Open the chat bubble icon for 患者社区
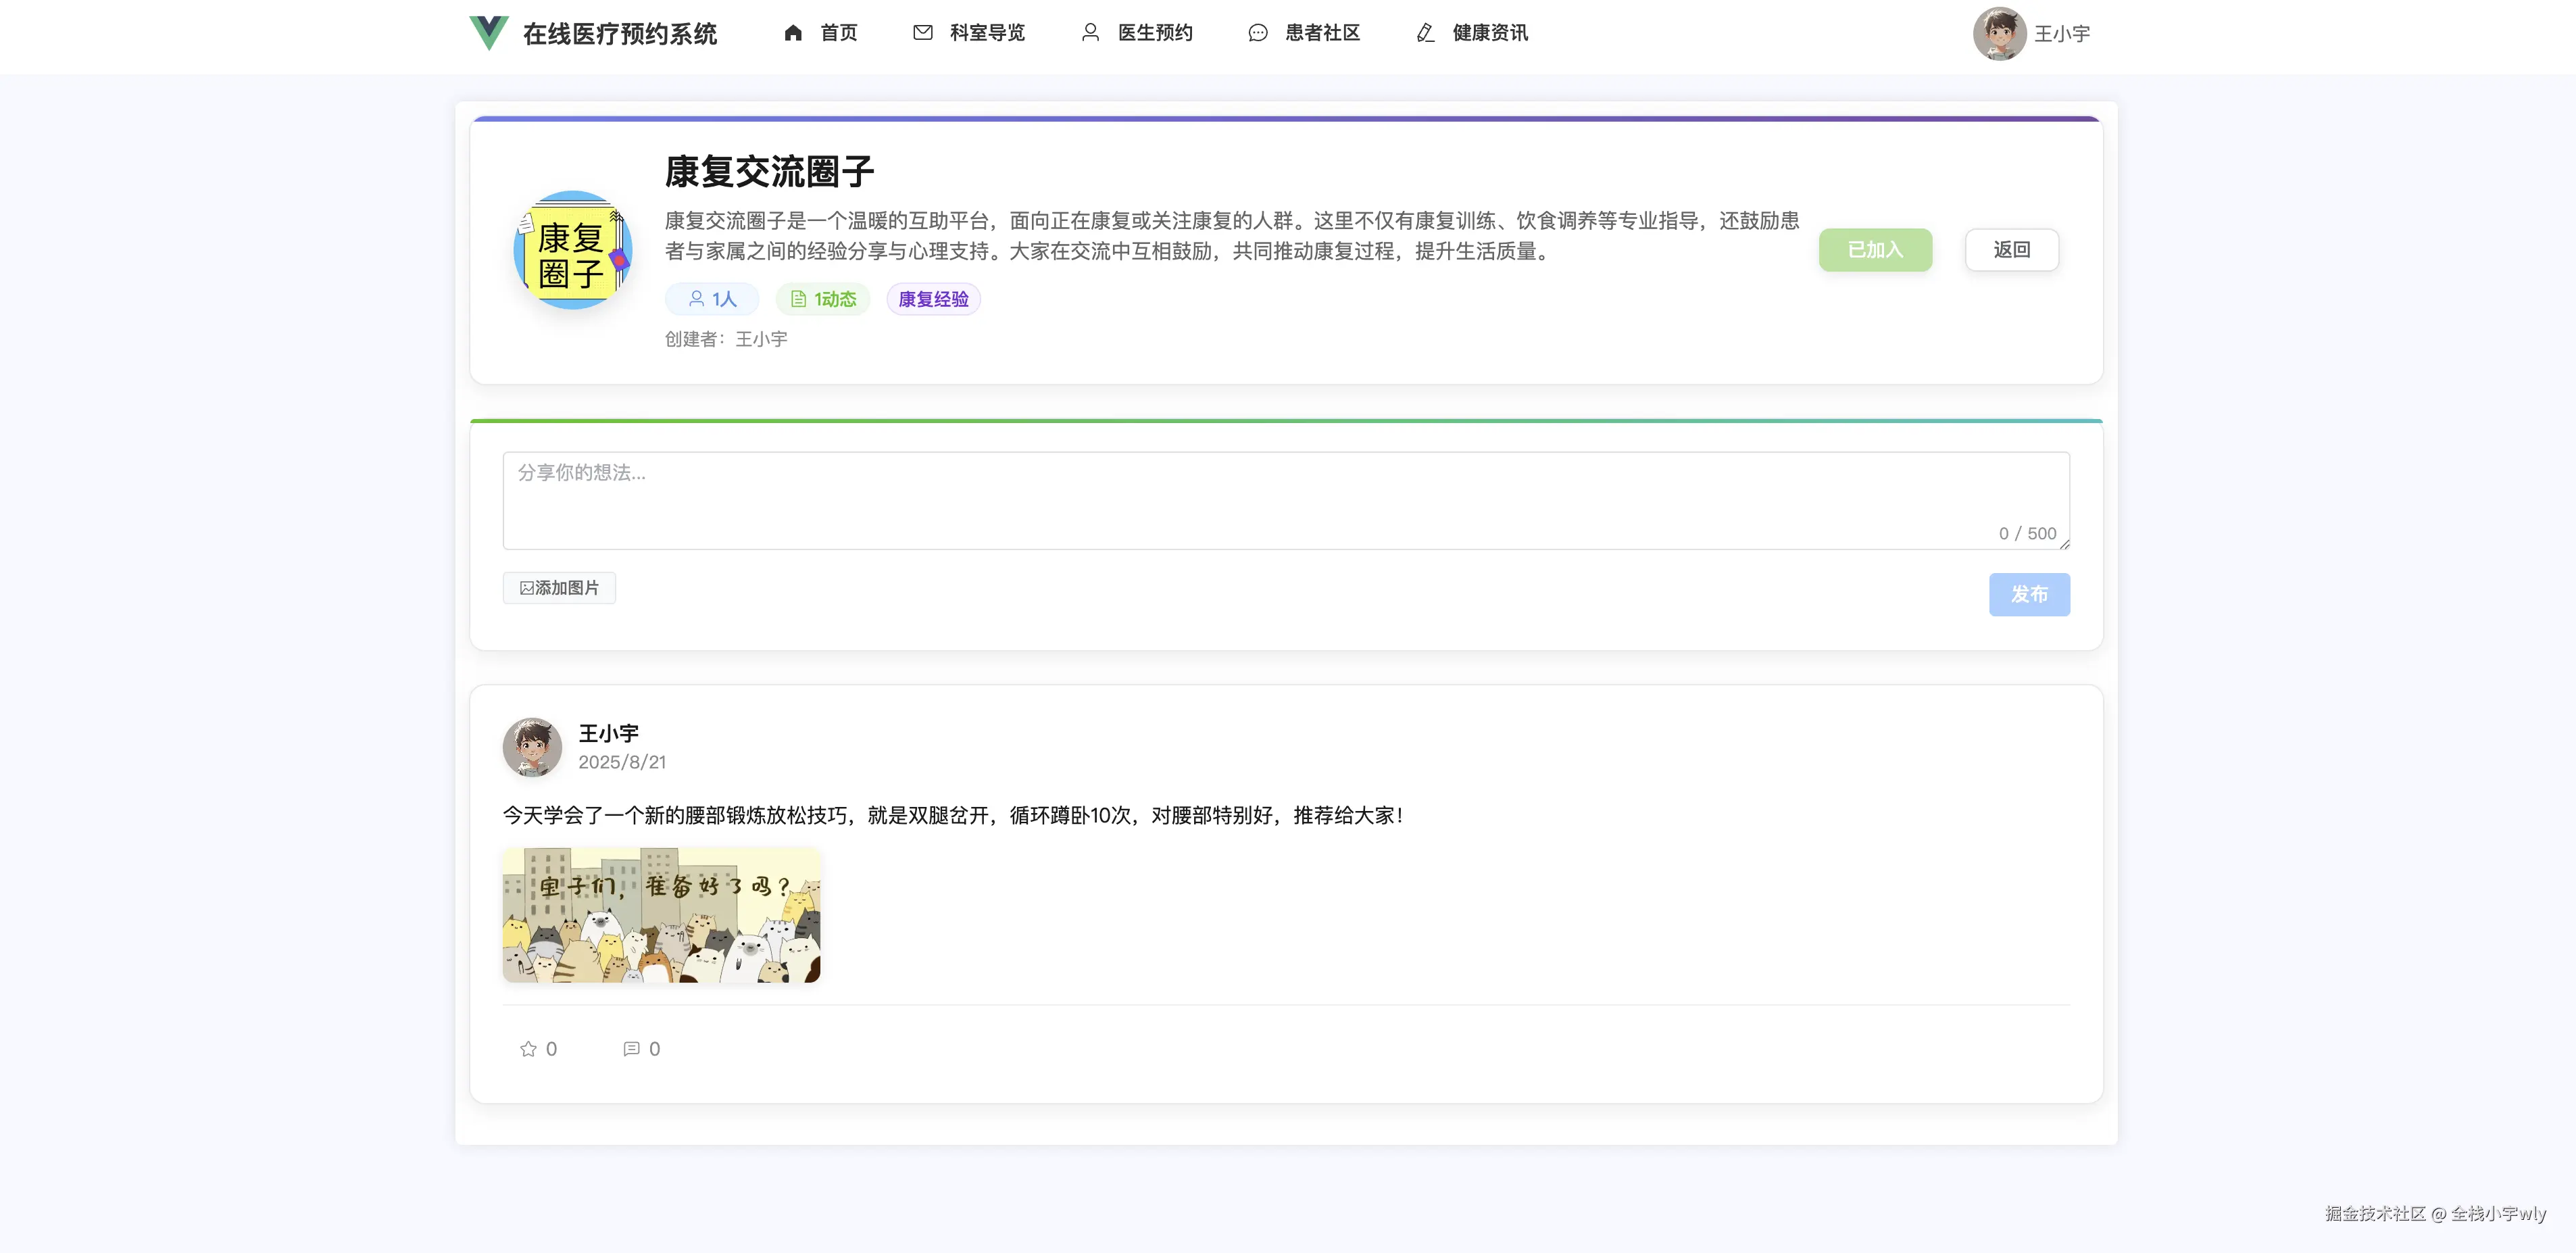The width and height of the screenshot is (2576, 1253). tap(1257, 32)
